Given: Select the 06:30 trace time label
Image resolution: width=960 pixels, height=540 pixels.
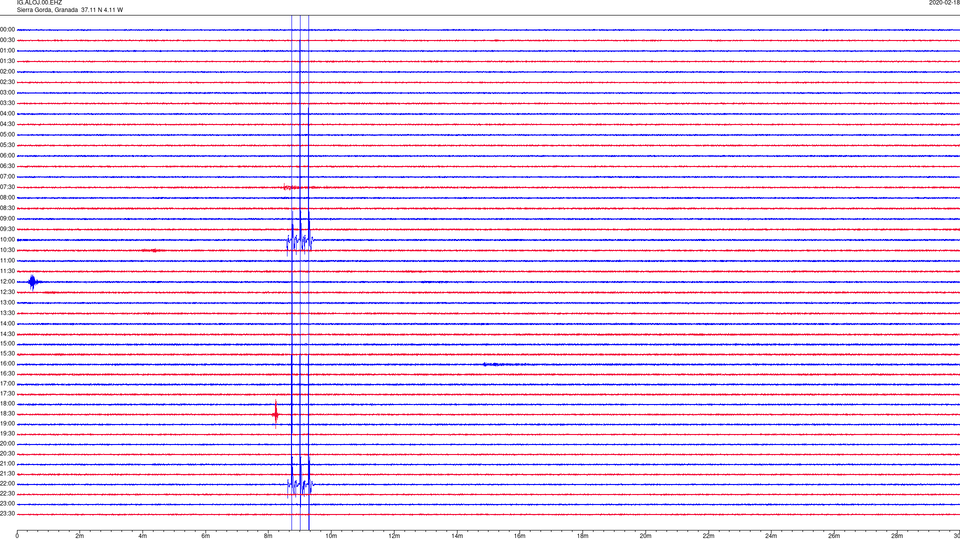Looking at the screenshot, I should (7, 166).
